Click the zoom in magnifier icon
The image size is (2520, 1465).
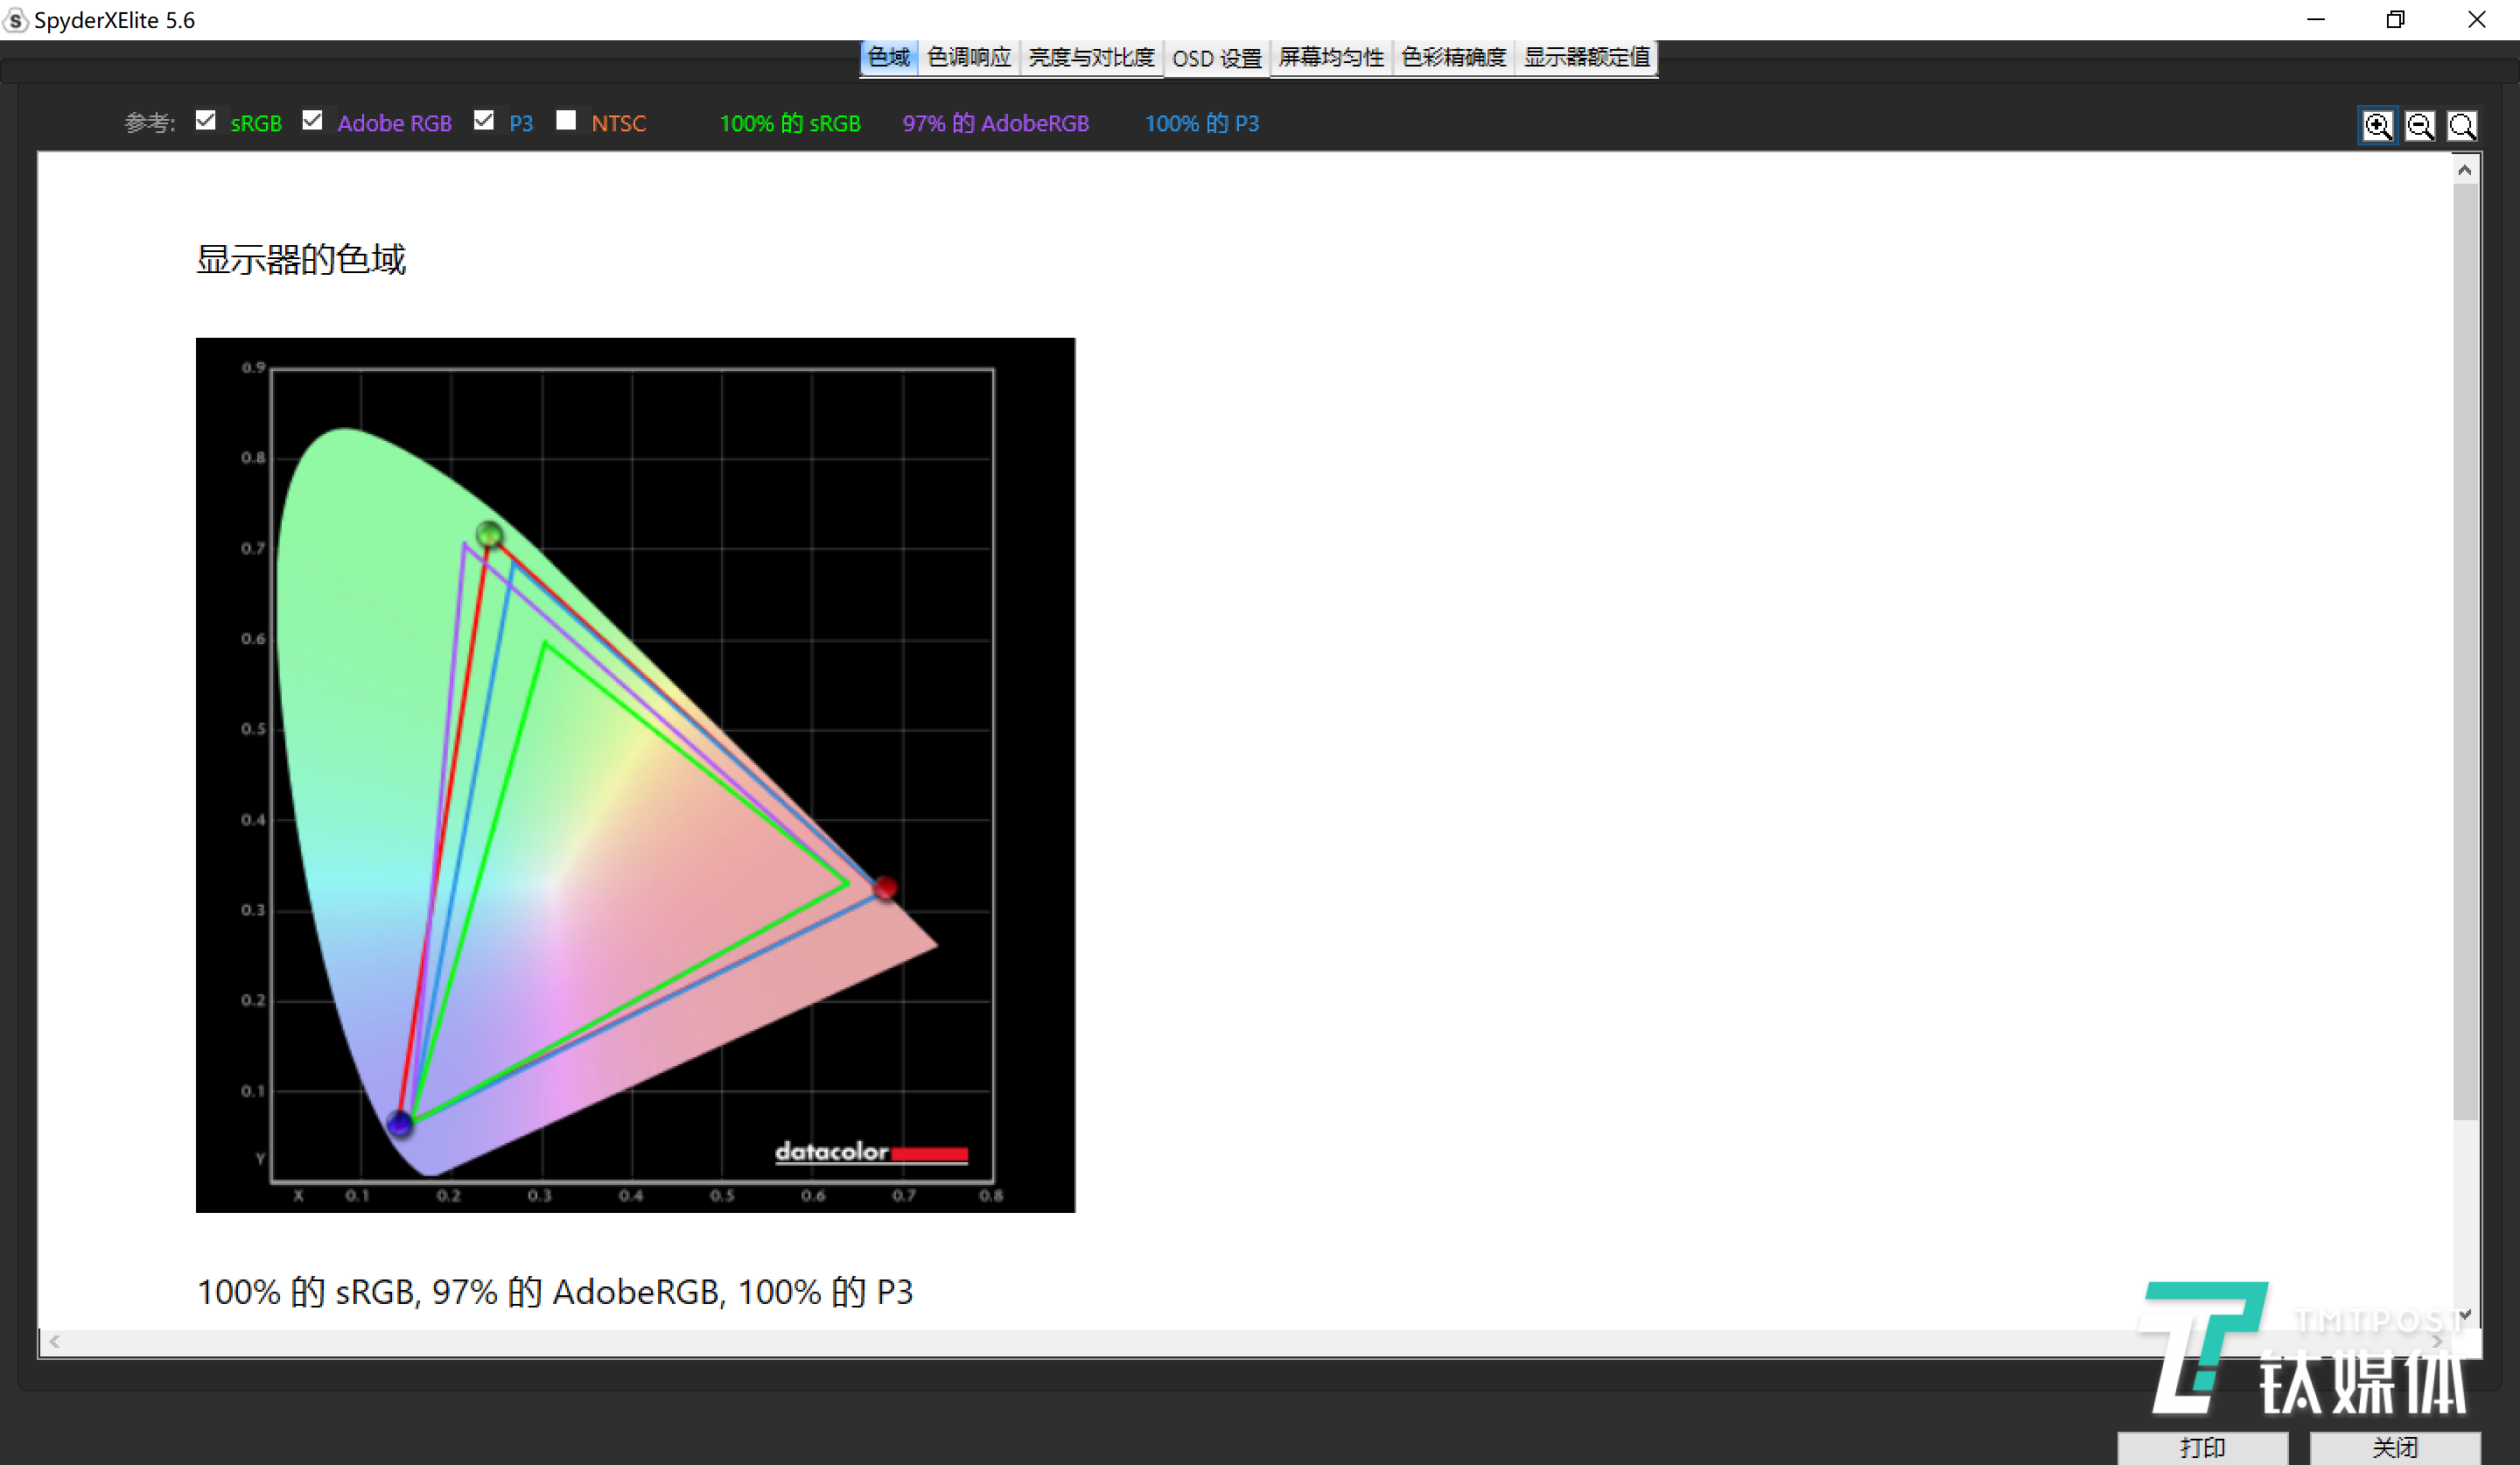pos(2377,126)
